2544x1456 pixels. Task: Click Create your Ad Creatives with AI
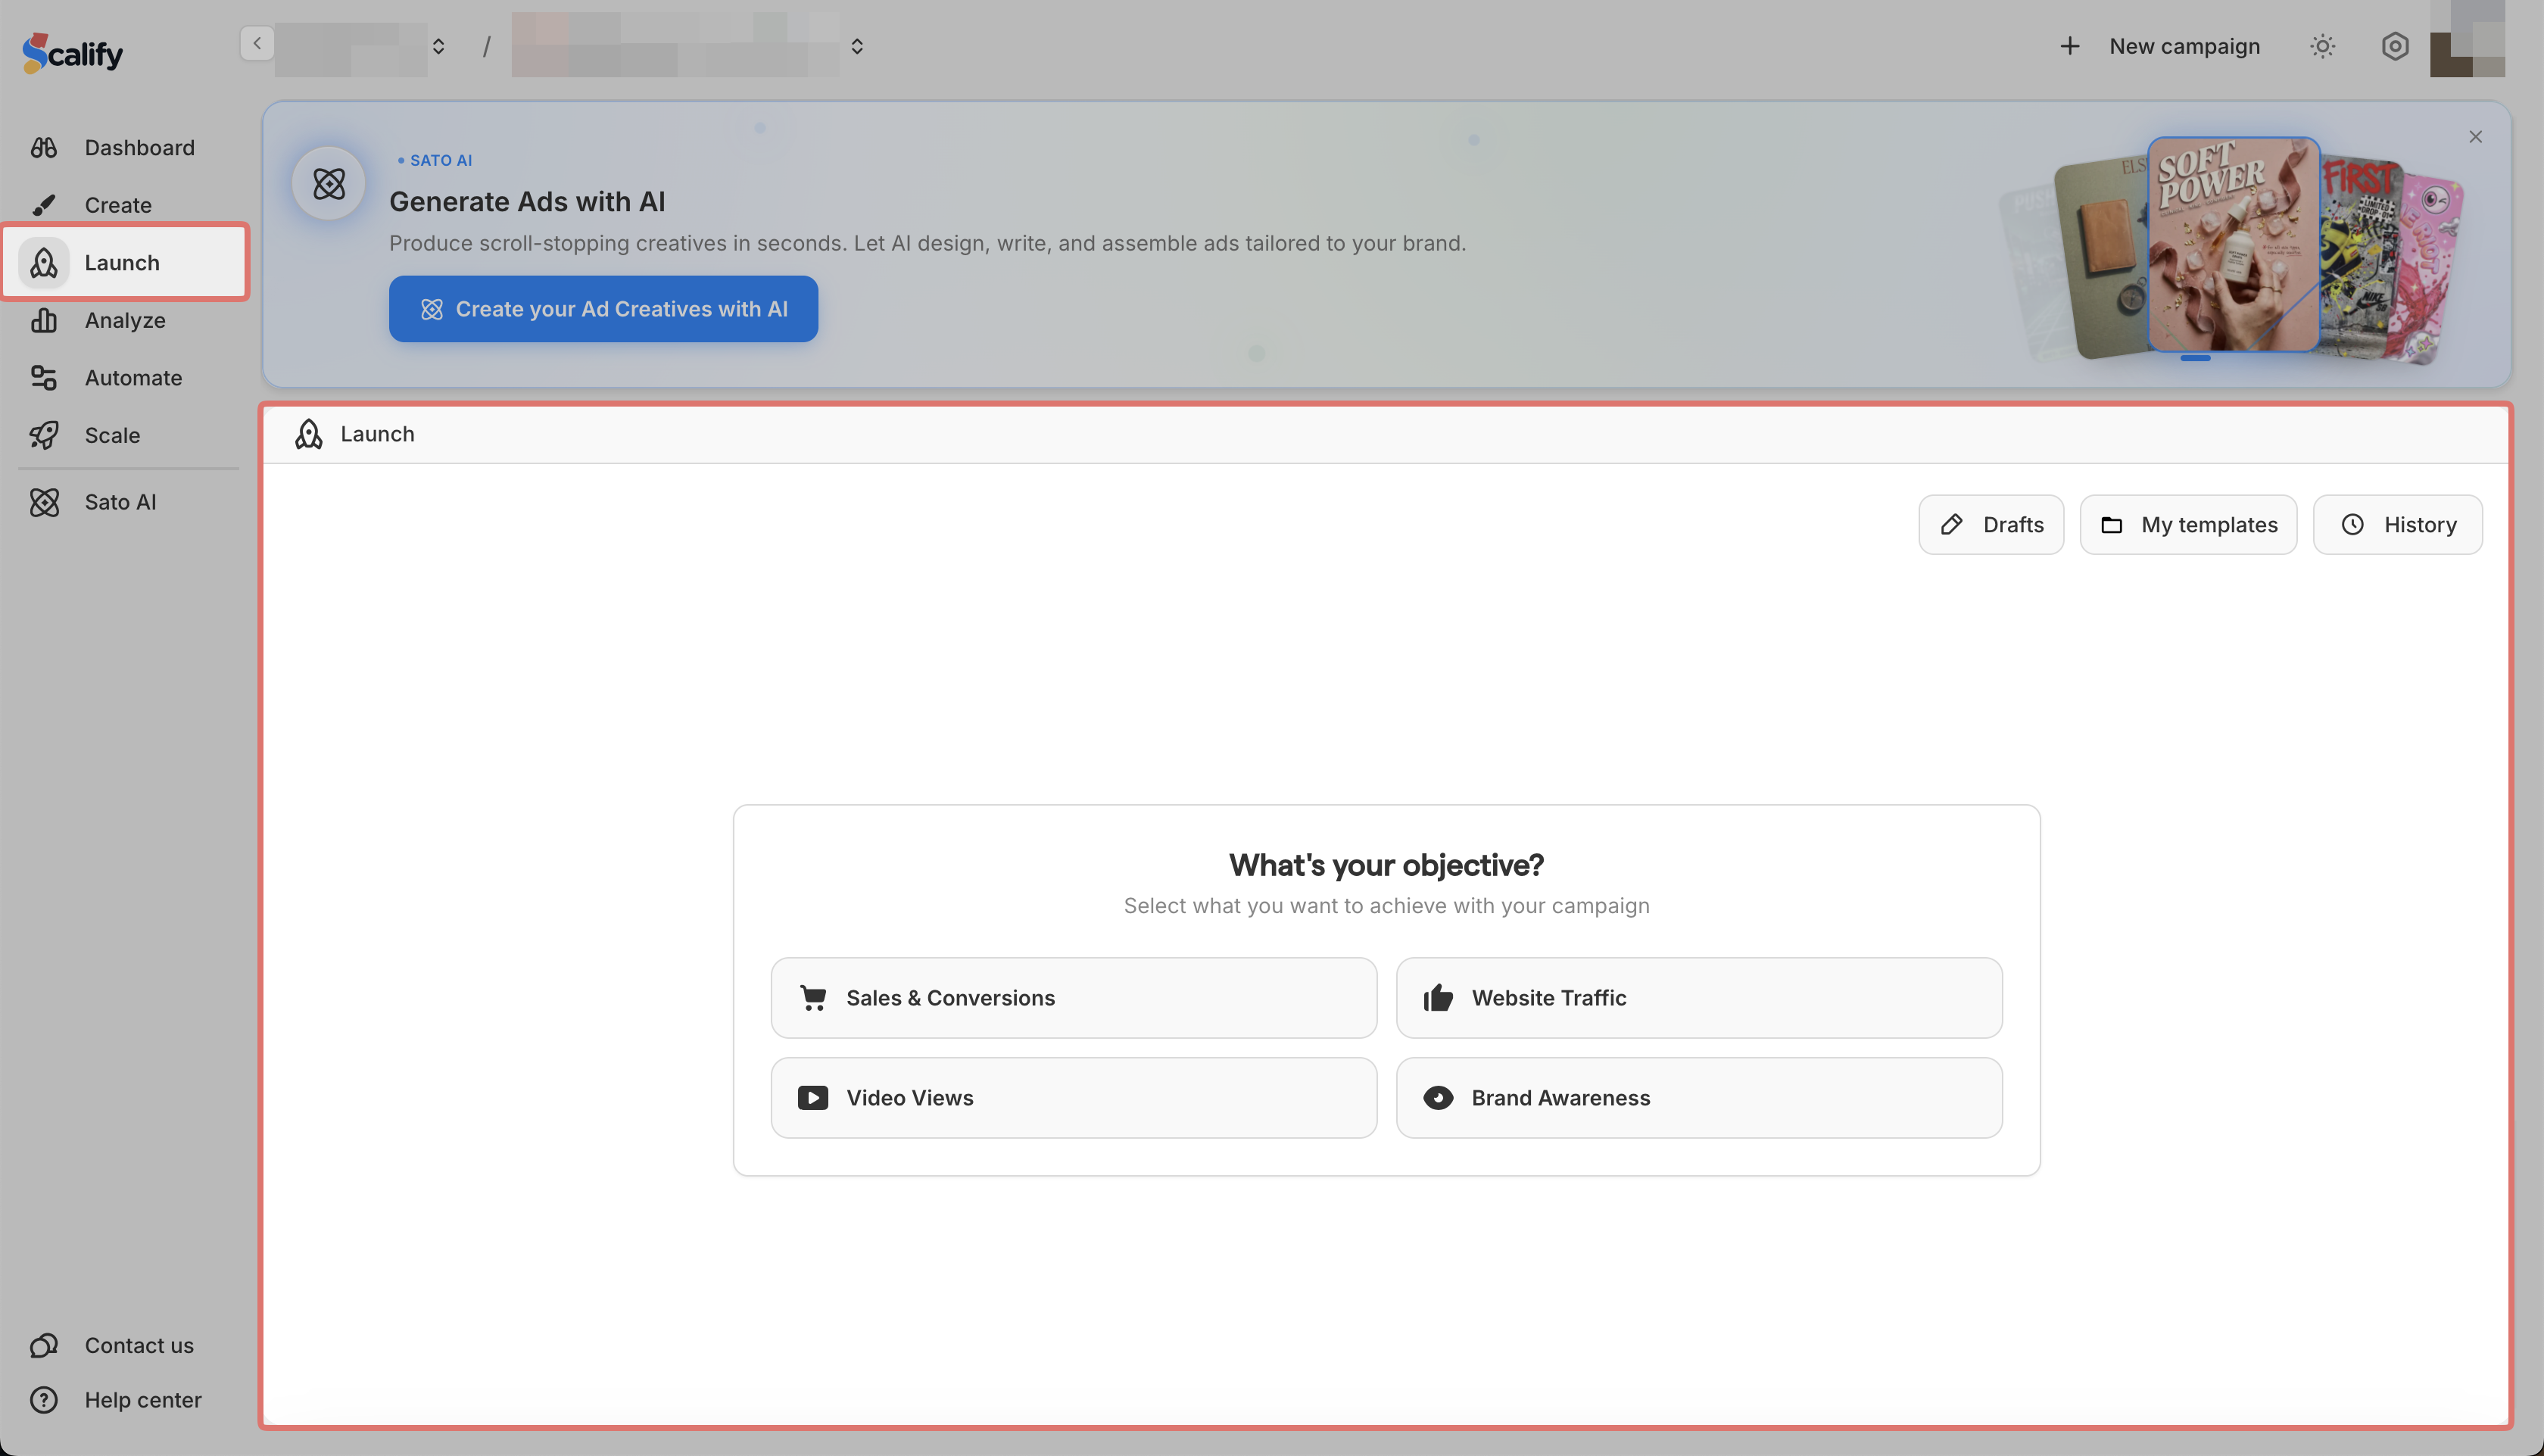[603, 309]
